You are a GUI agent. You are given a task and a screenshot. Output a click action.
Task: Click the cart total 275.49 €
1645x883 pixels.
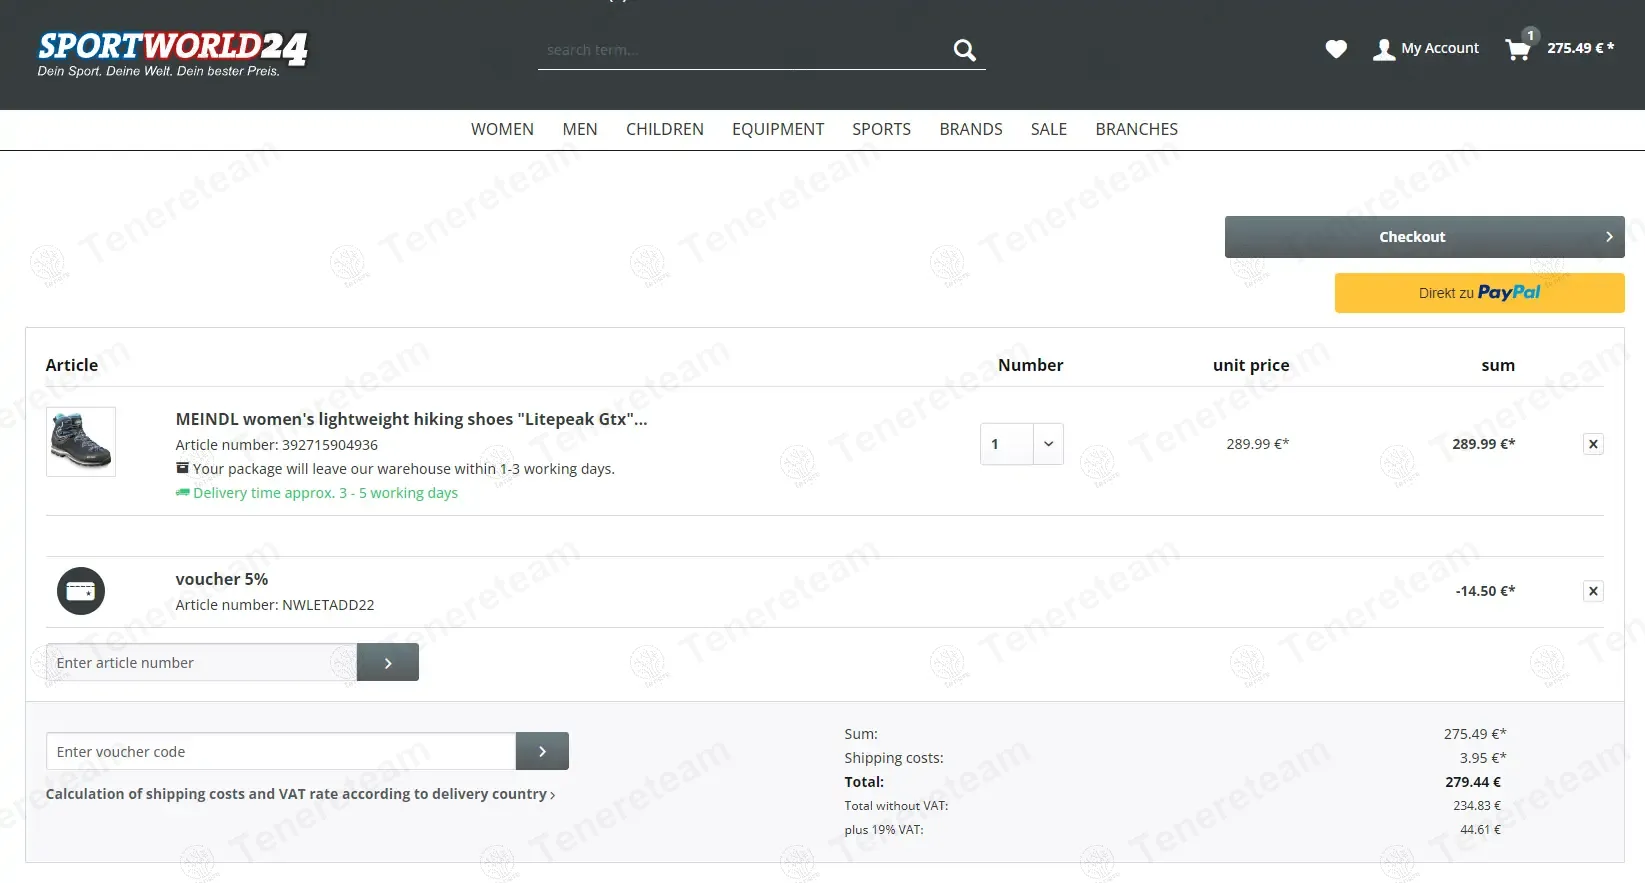point(1580,48)
